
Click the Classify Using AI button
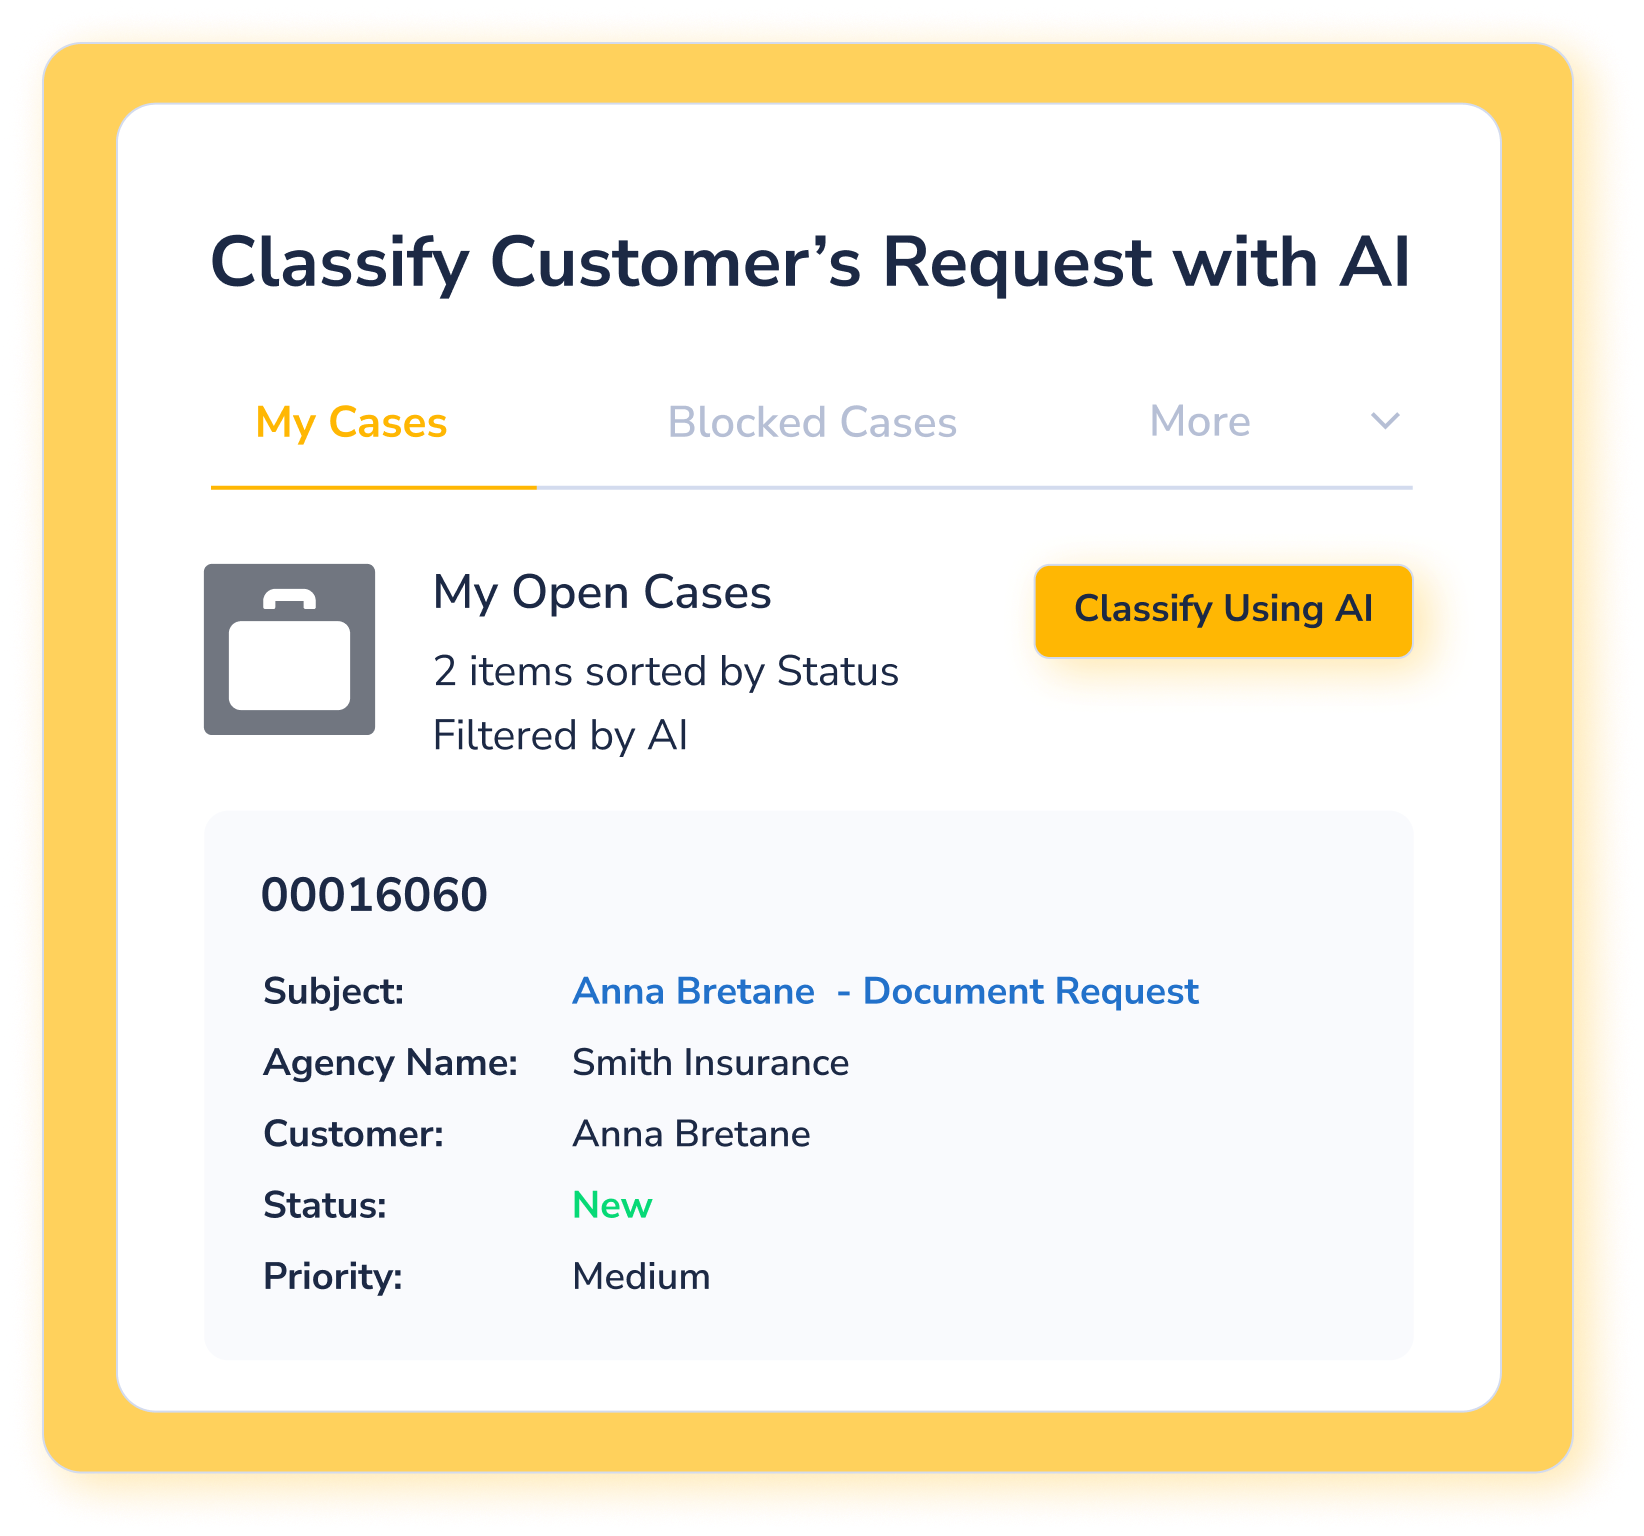tap(1223, 611)
